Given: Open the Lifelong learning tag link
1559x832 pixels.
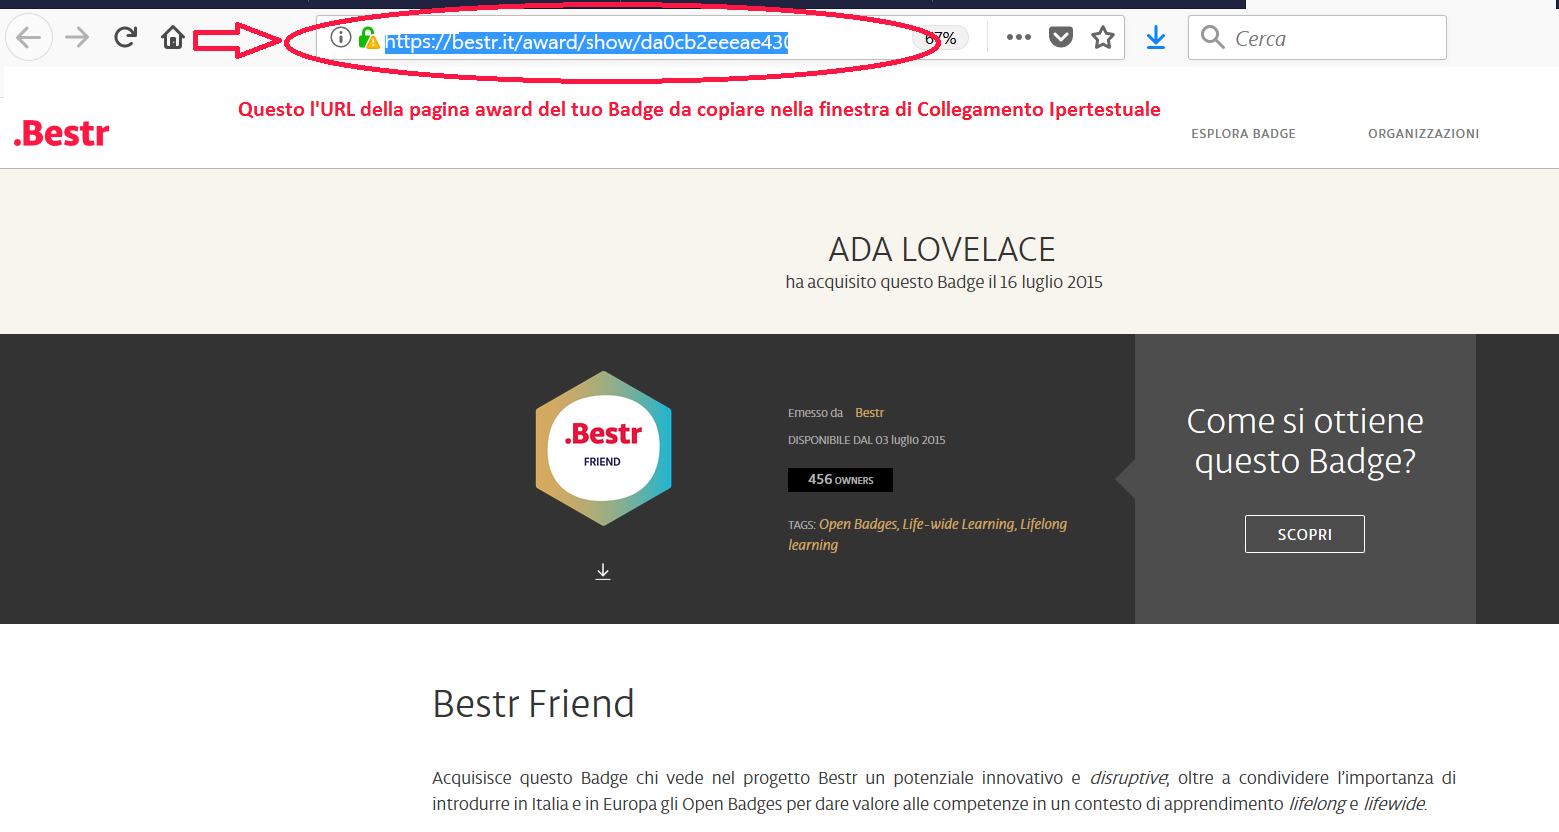Looking at the screenshot, I should pos(927,534).
